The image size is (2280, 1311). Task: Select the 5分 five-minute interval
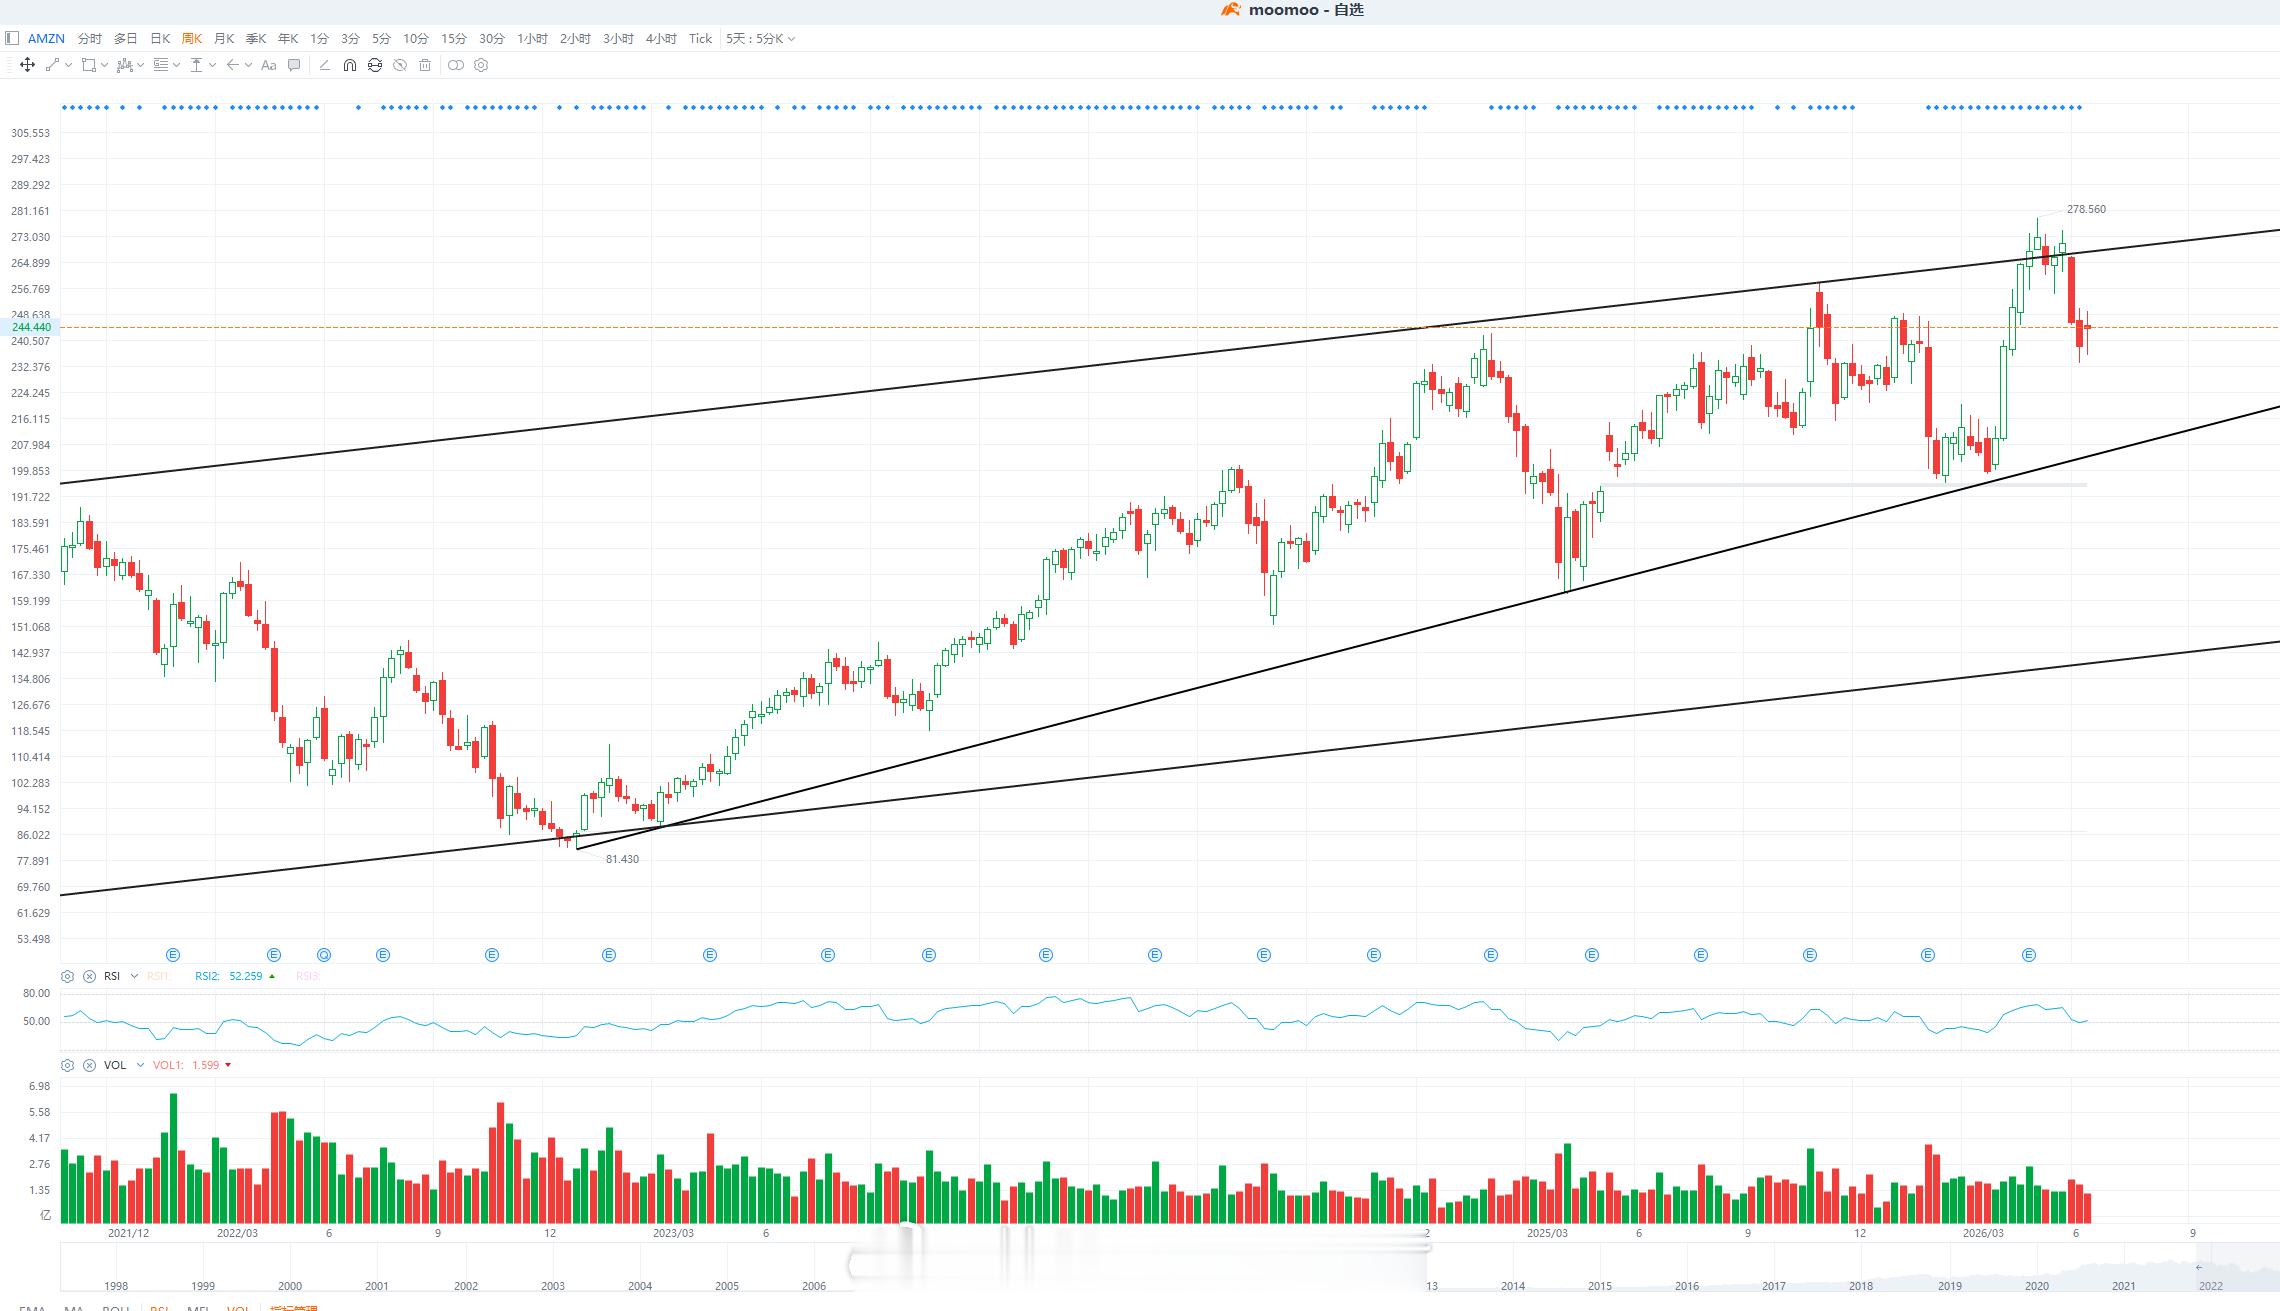381,38
